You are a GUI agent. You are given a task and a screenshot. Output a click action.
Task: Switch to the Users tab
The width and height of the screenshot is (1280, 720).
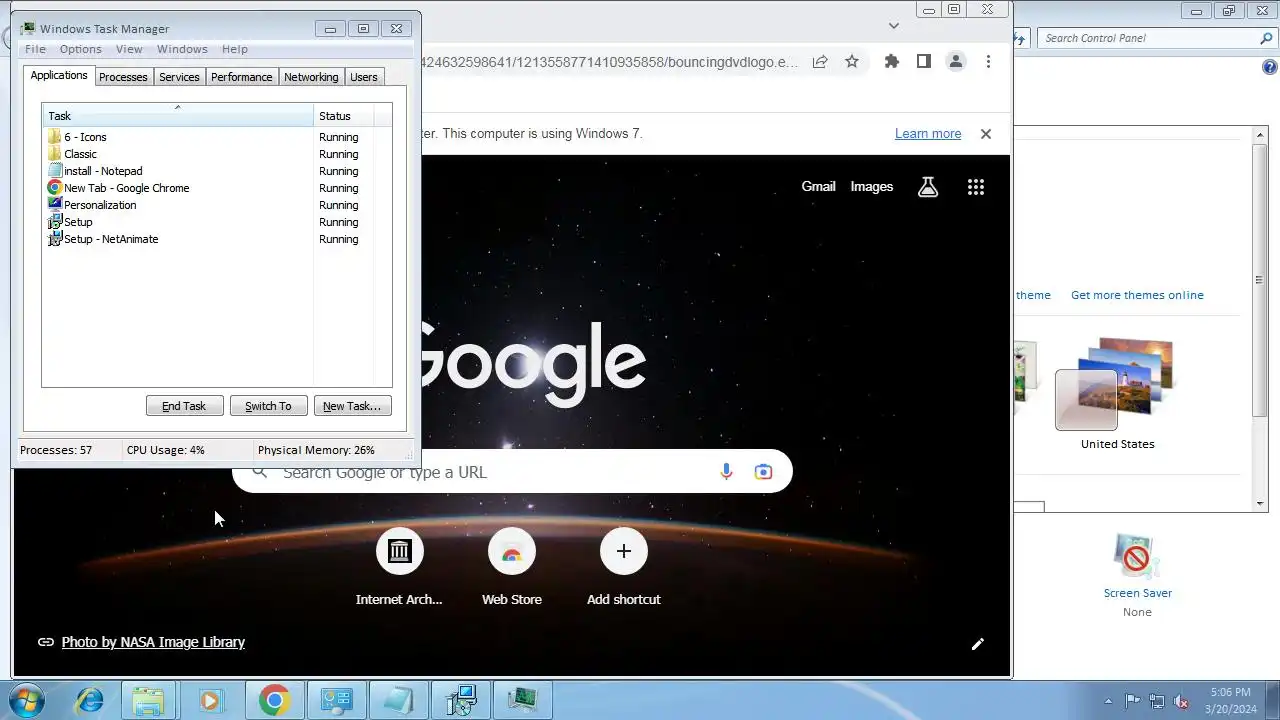(364, 77)
